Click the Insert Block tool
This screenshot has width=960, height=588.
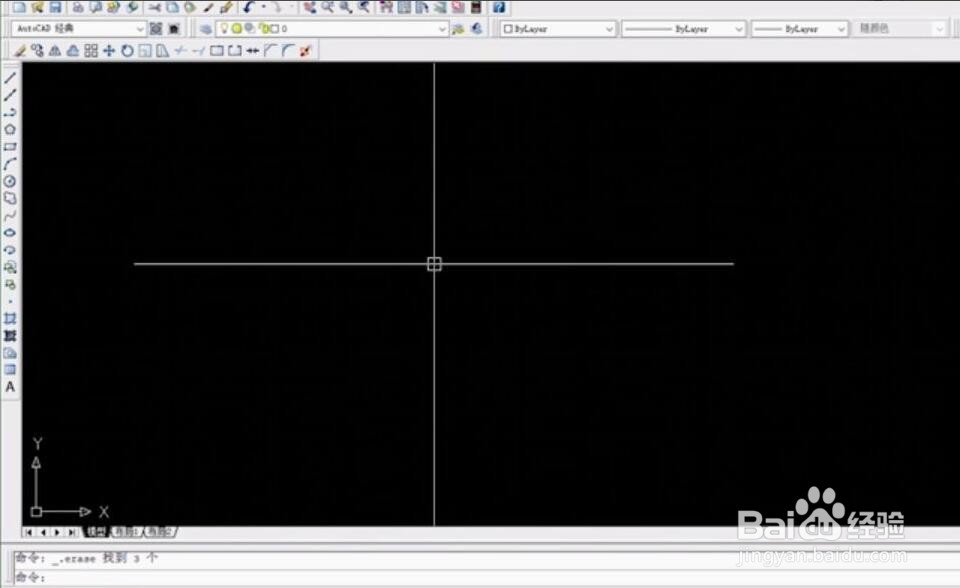10,267
